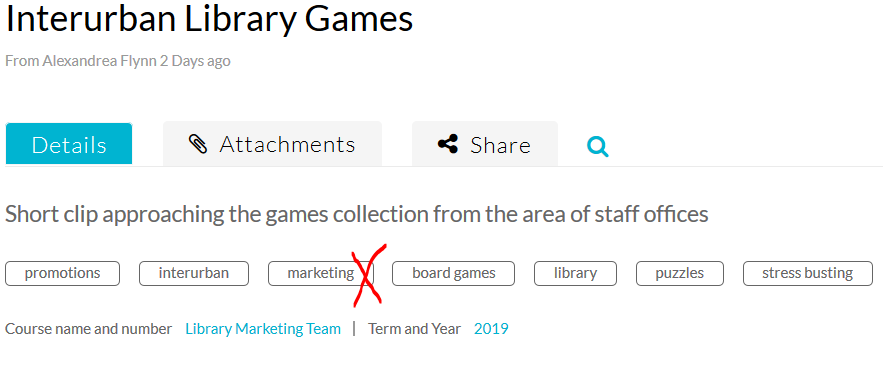Select the marketing tag

point(321,274)
